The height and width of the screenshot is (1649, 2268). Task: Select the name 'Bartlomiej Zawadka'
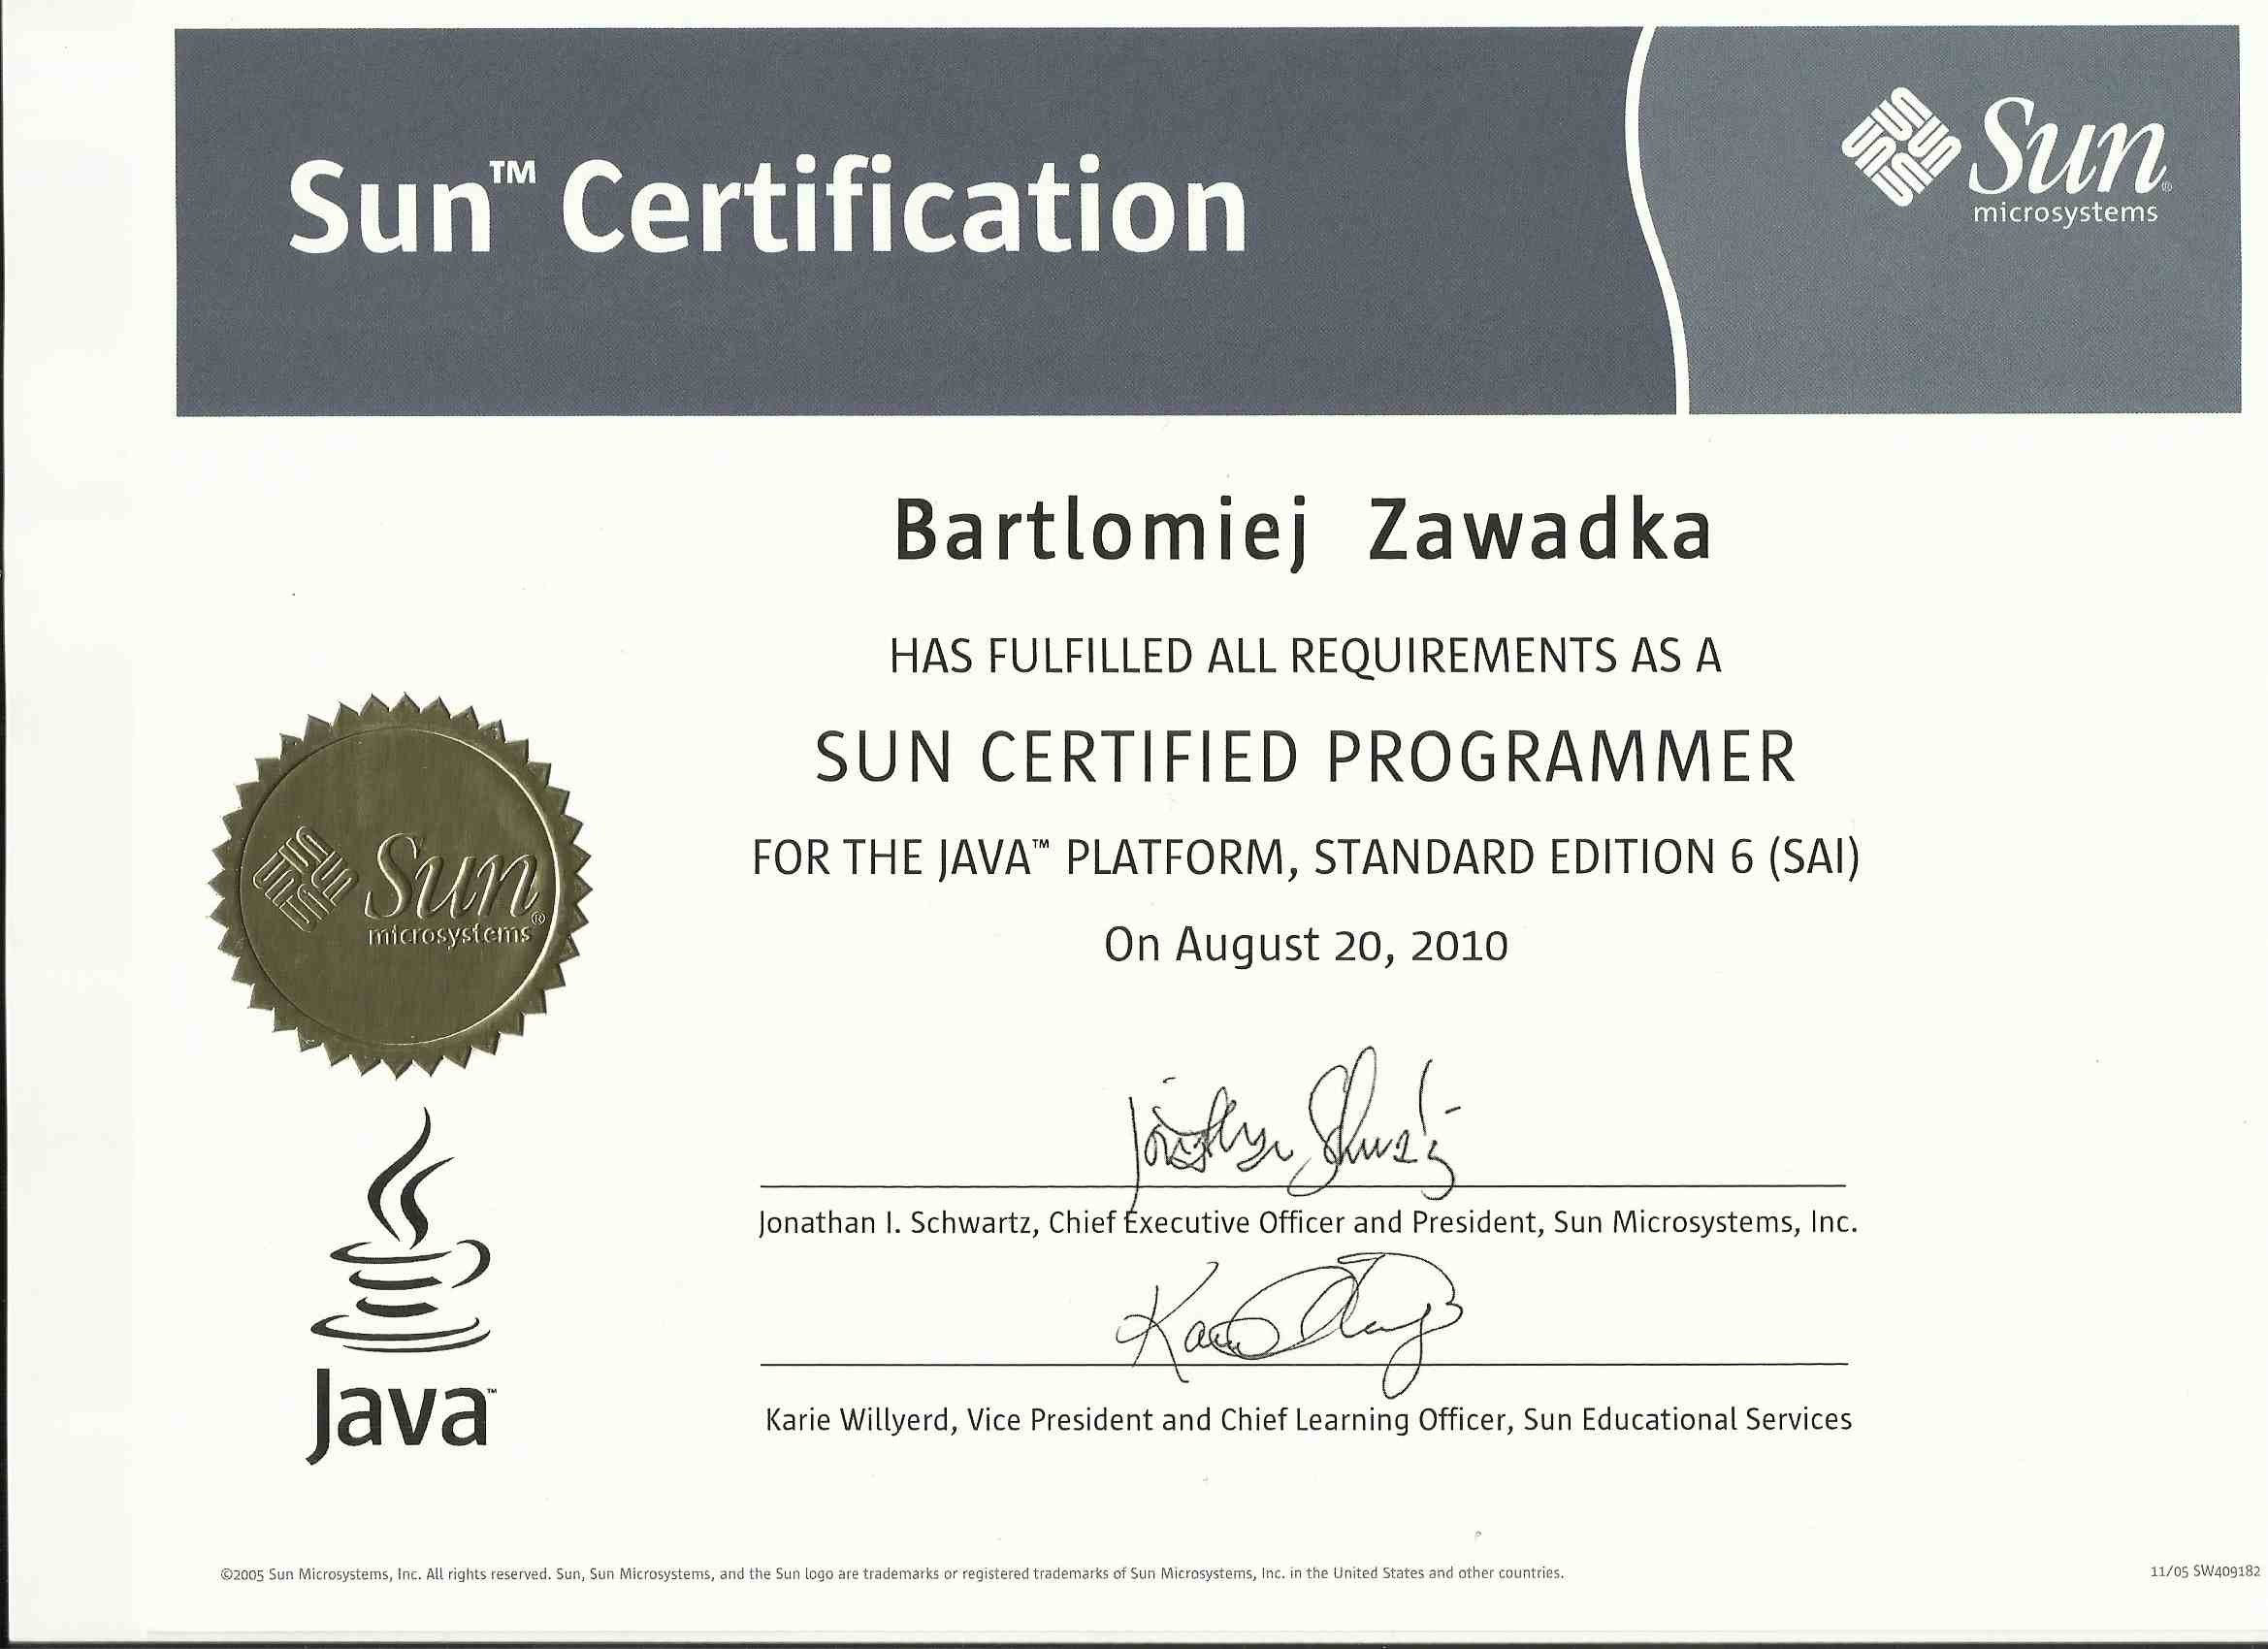[x=1302, y=532]
